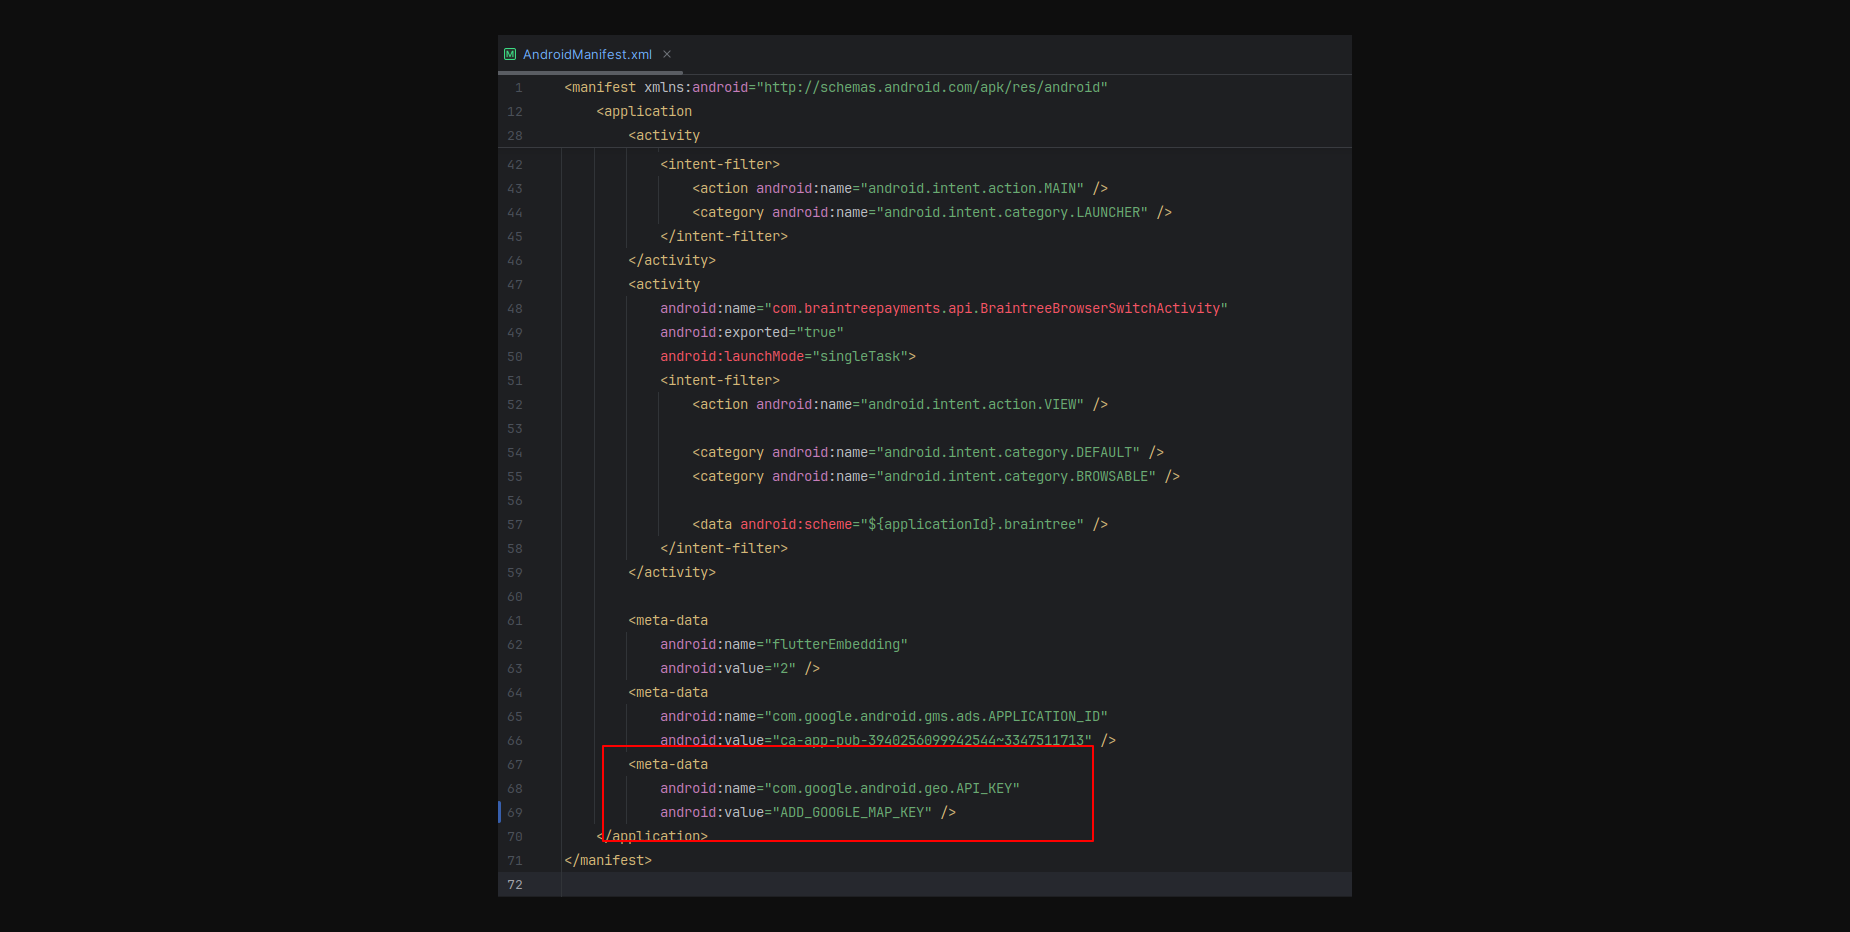Click the AndroidManifest.xml file type icon
Viewport: 1850px width, 932px height.
pos(510,54)
